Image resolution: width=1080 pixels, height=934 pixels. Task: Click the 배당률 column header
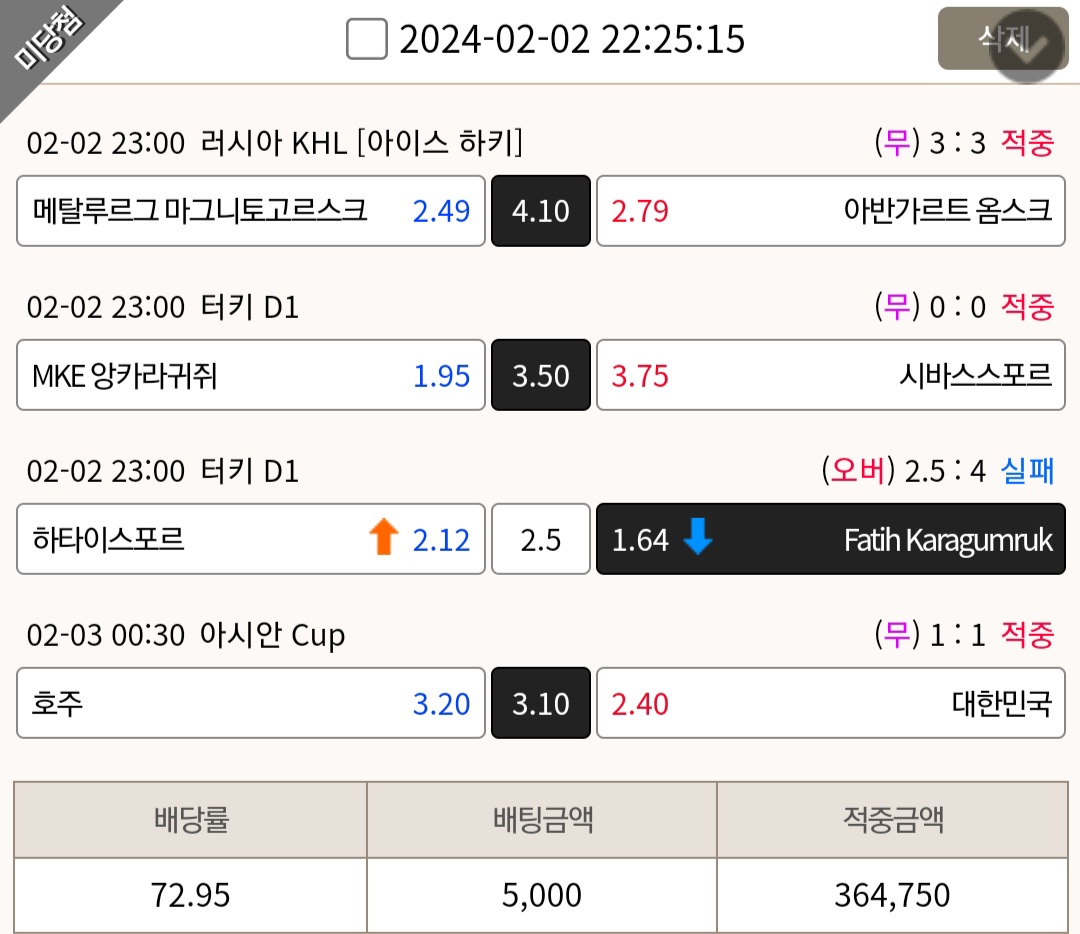(x=191, y=820)
